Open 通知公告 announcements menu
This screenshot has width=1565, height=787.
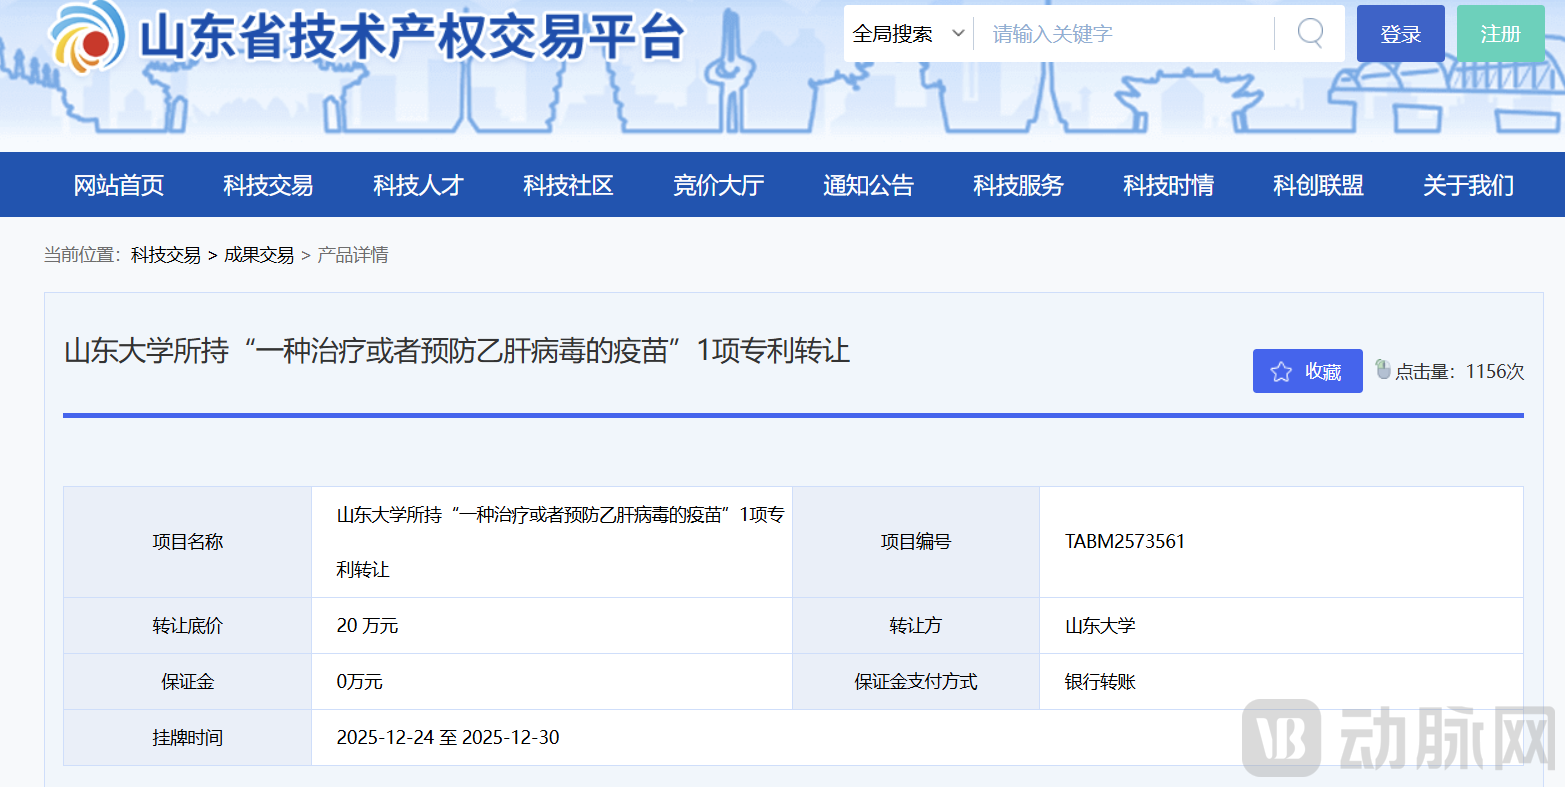[868, 185]
